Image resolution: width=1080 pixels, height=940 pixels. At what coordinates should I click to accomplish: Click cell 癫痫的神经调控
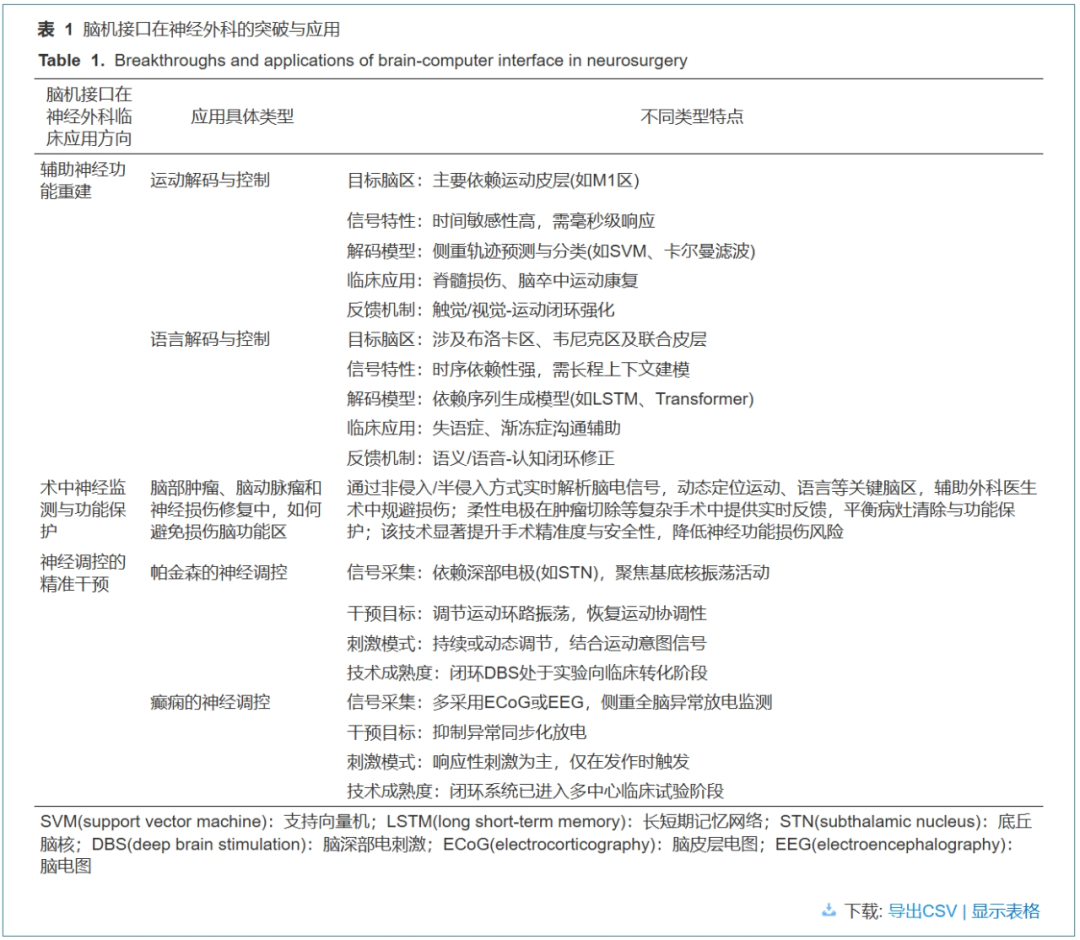(210, 702)
